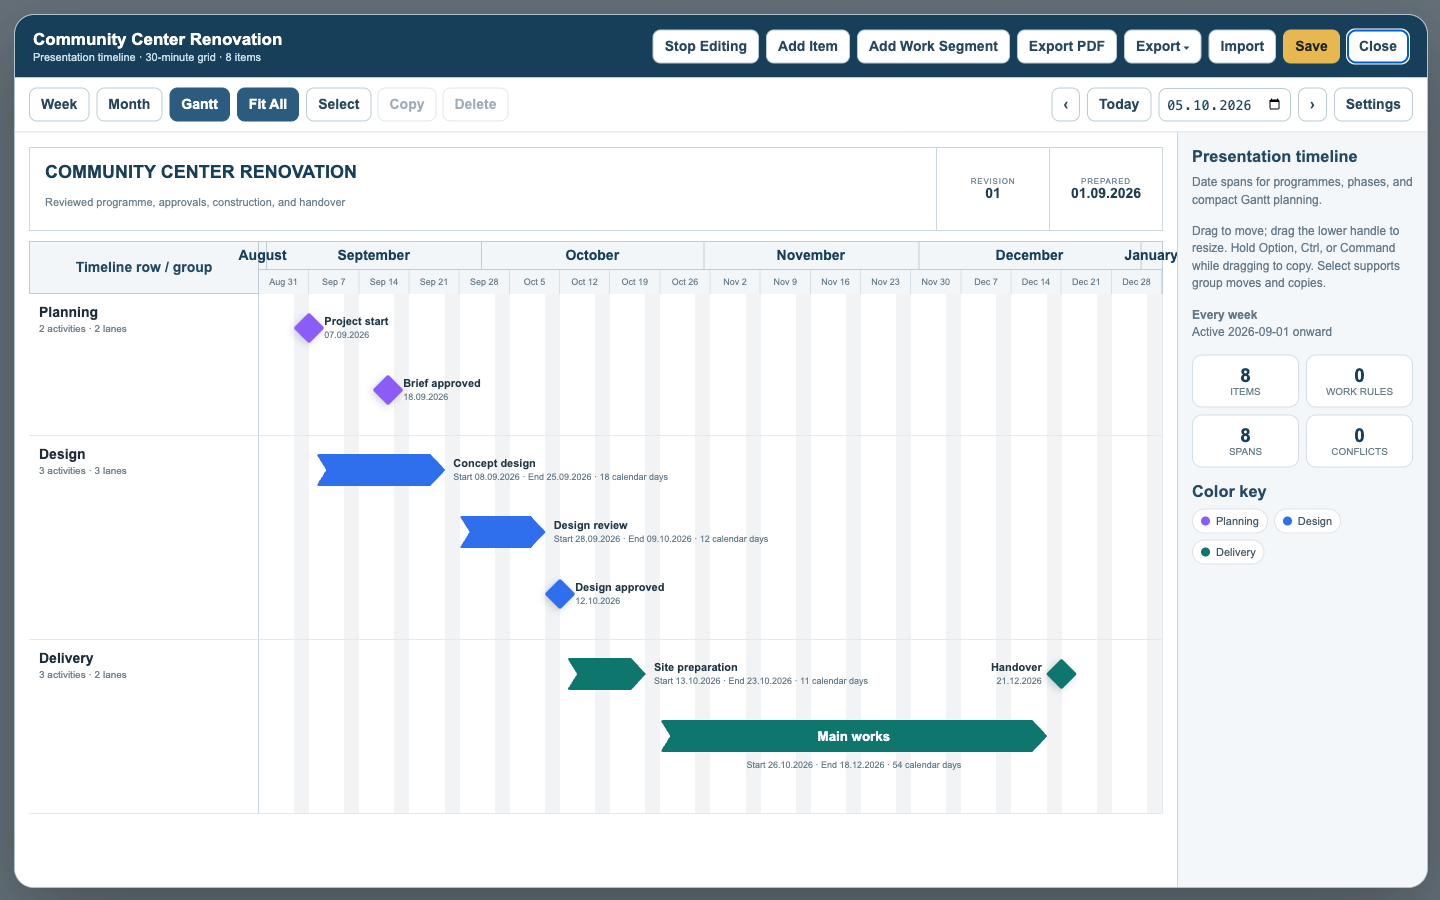
Task: Go to previous period with left chevron
Action: [x=1066, y=105]
